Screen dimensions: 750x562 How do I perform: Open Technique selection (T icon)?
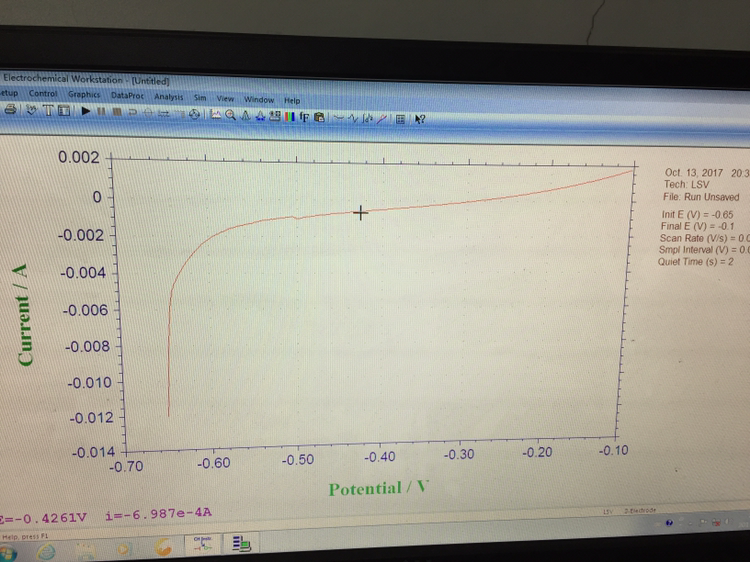48,110
